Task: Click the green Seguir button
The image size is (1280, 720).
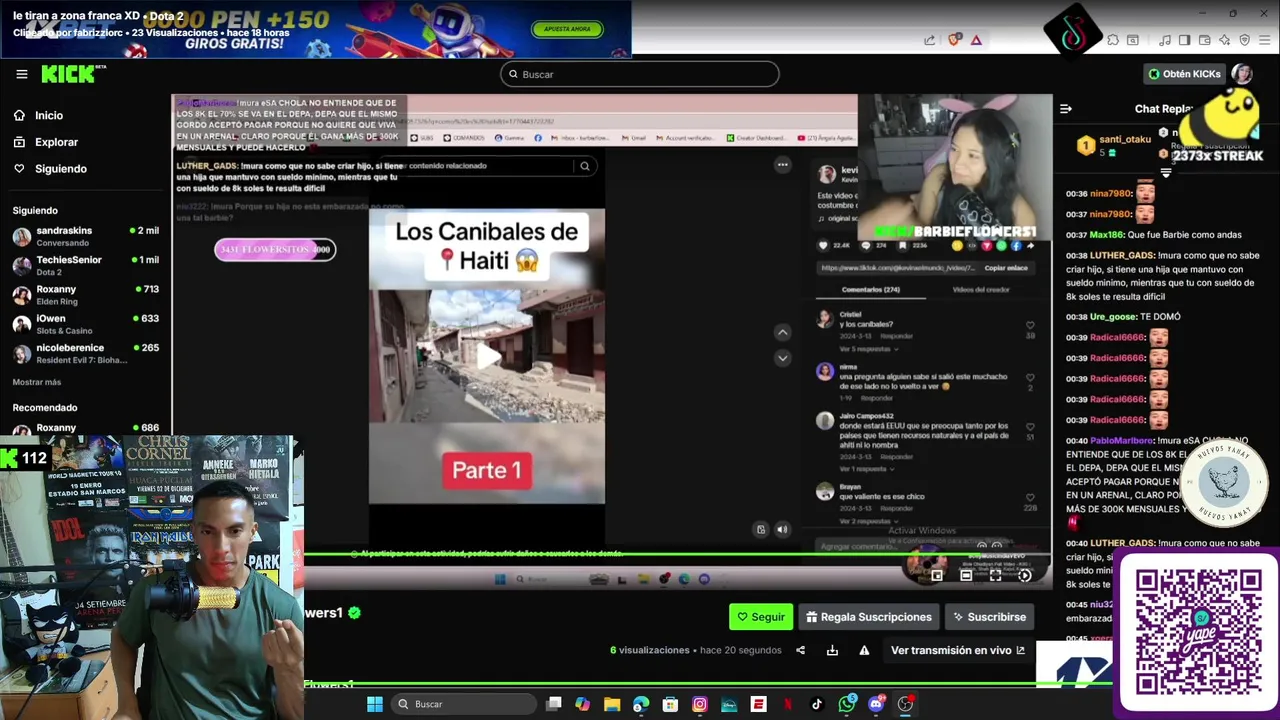Action: [761, 617]
